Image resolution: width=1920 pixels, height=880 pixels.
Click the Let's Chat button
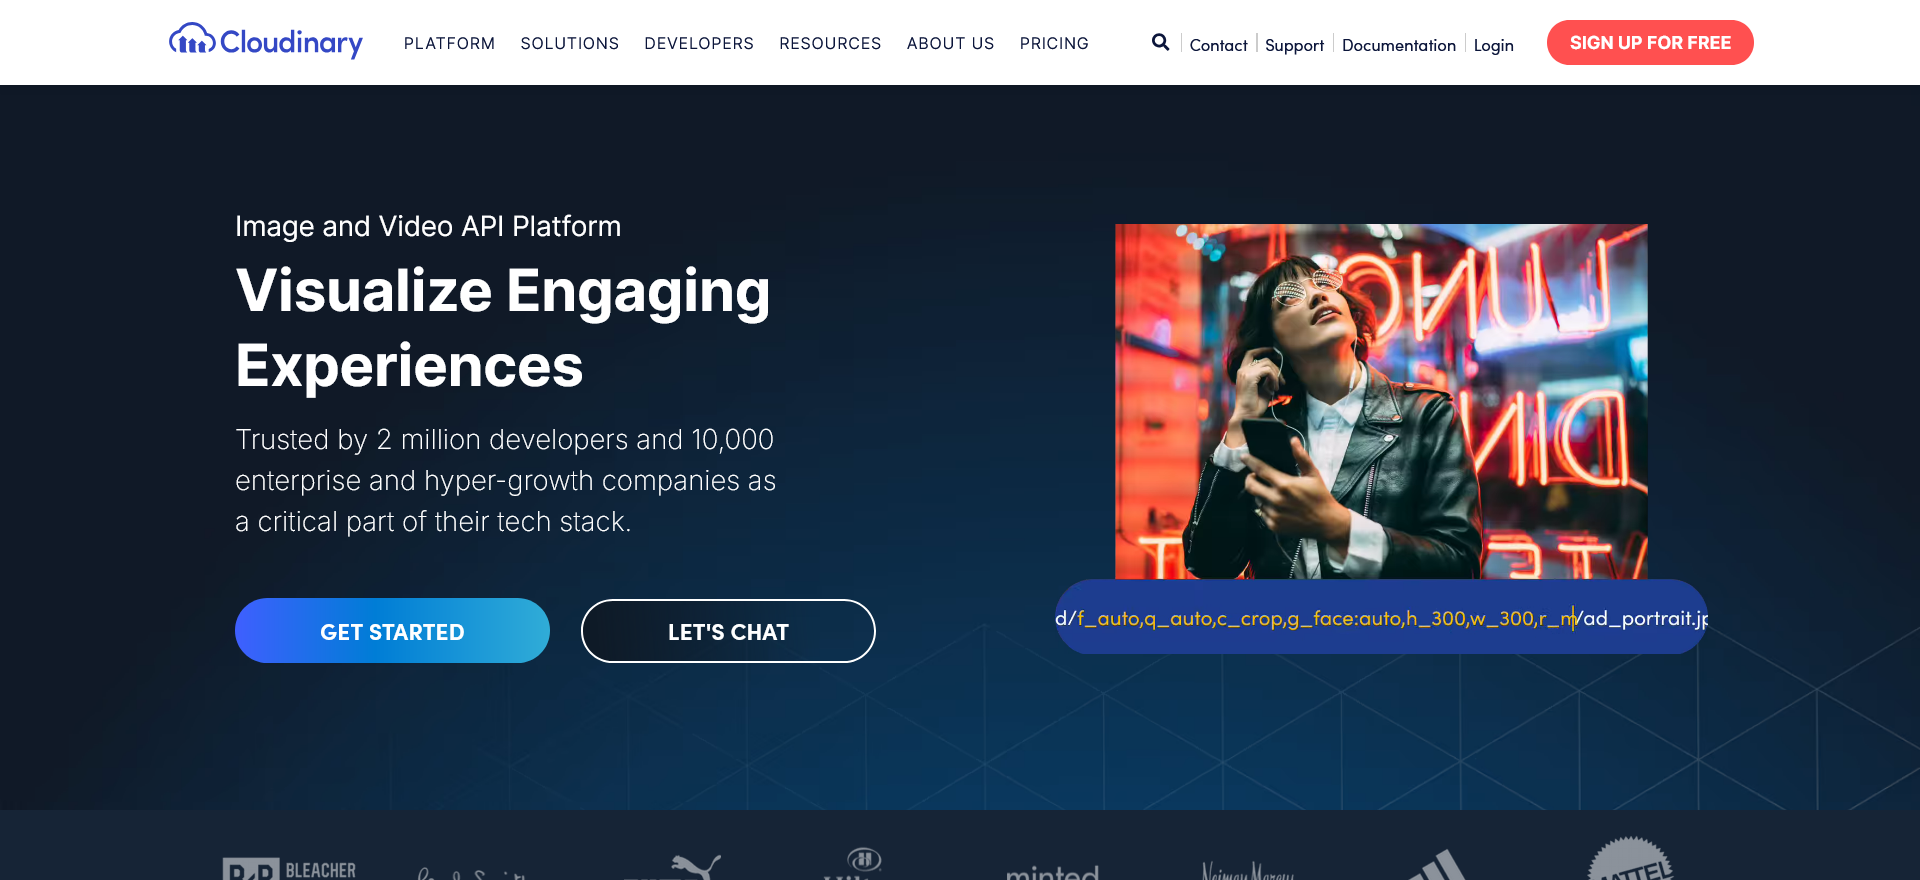point(728,631)
